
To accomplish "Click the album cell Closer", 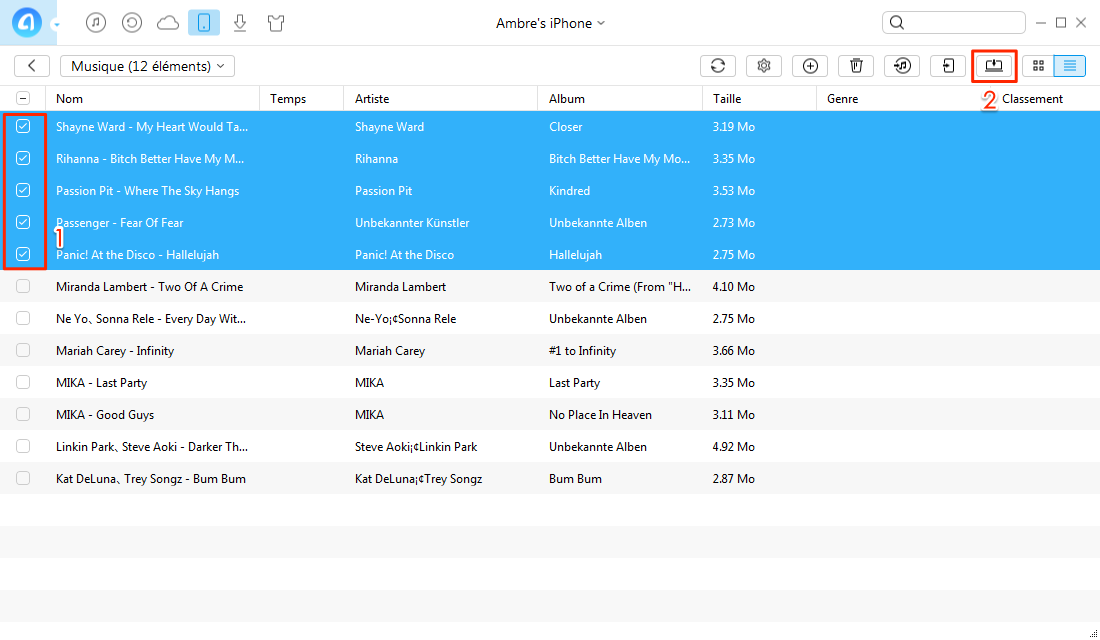I will point(565,127).
